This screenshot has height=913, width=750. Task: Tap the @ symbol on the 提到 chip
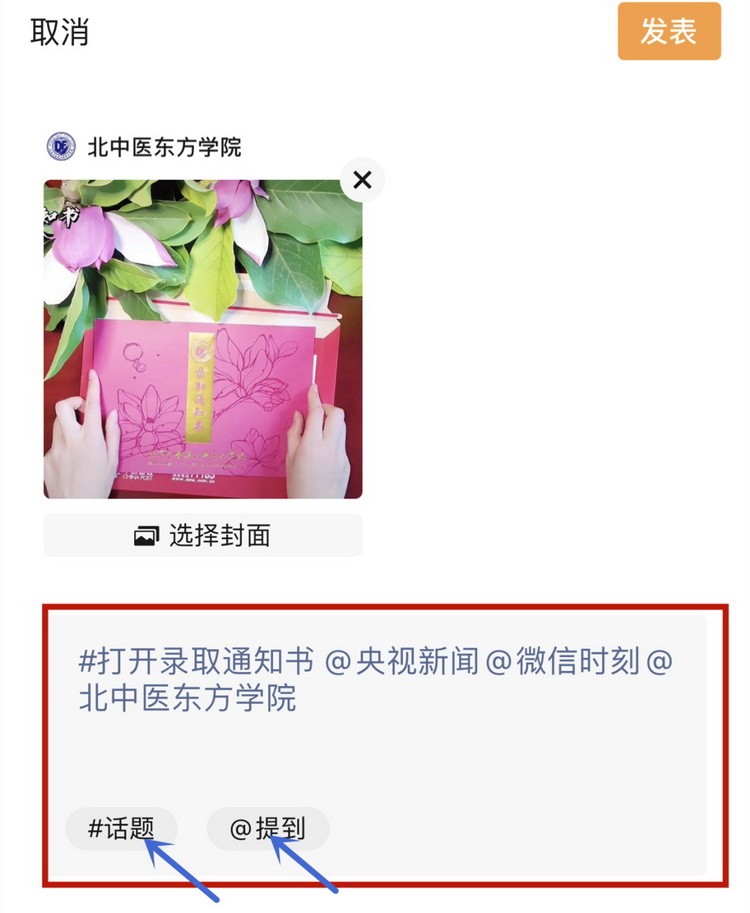tap(240, 829)
